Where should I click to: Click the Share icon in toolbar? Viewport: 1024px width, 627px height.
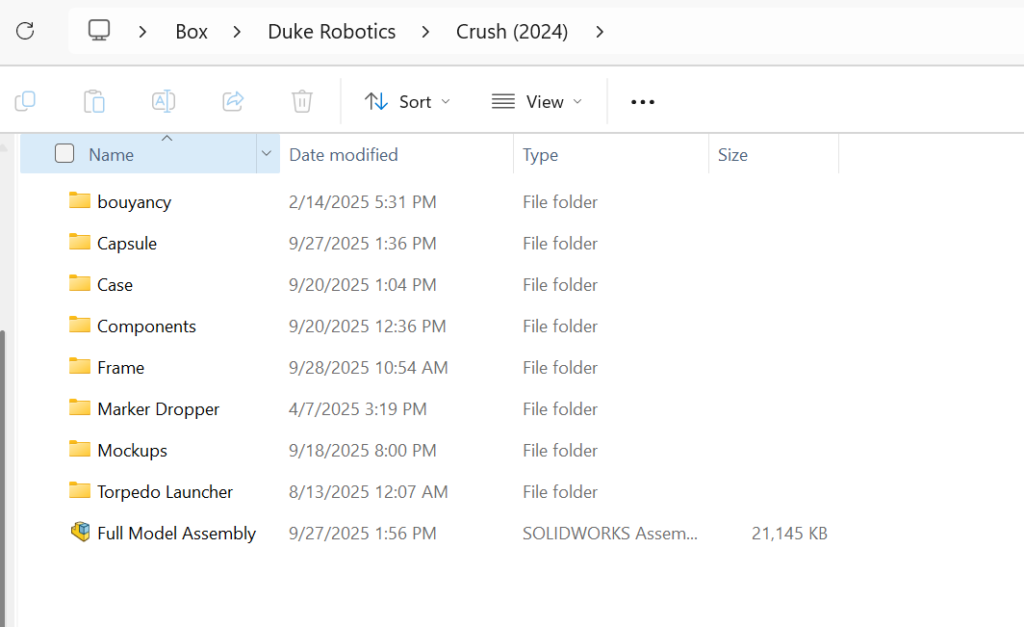tap(233, 101)
